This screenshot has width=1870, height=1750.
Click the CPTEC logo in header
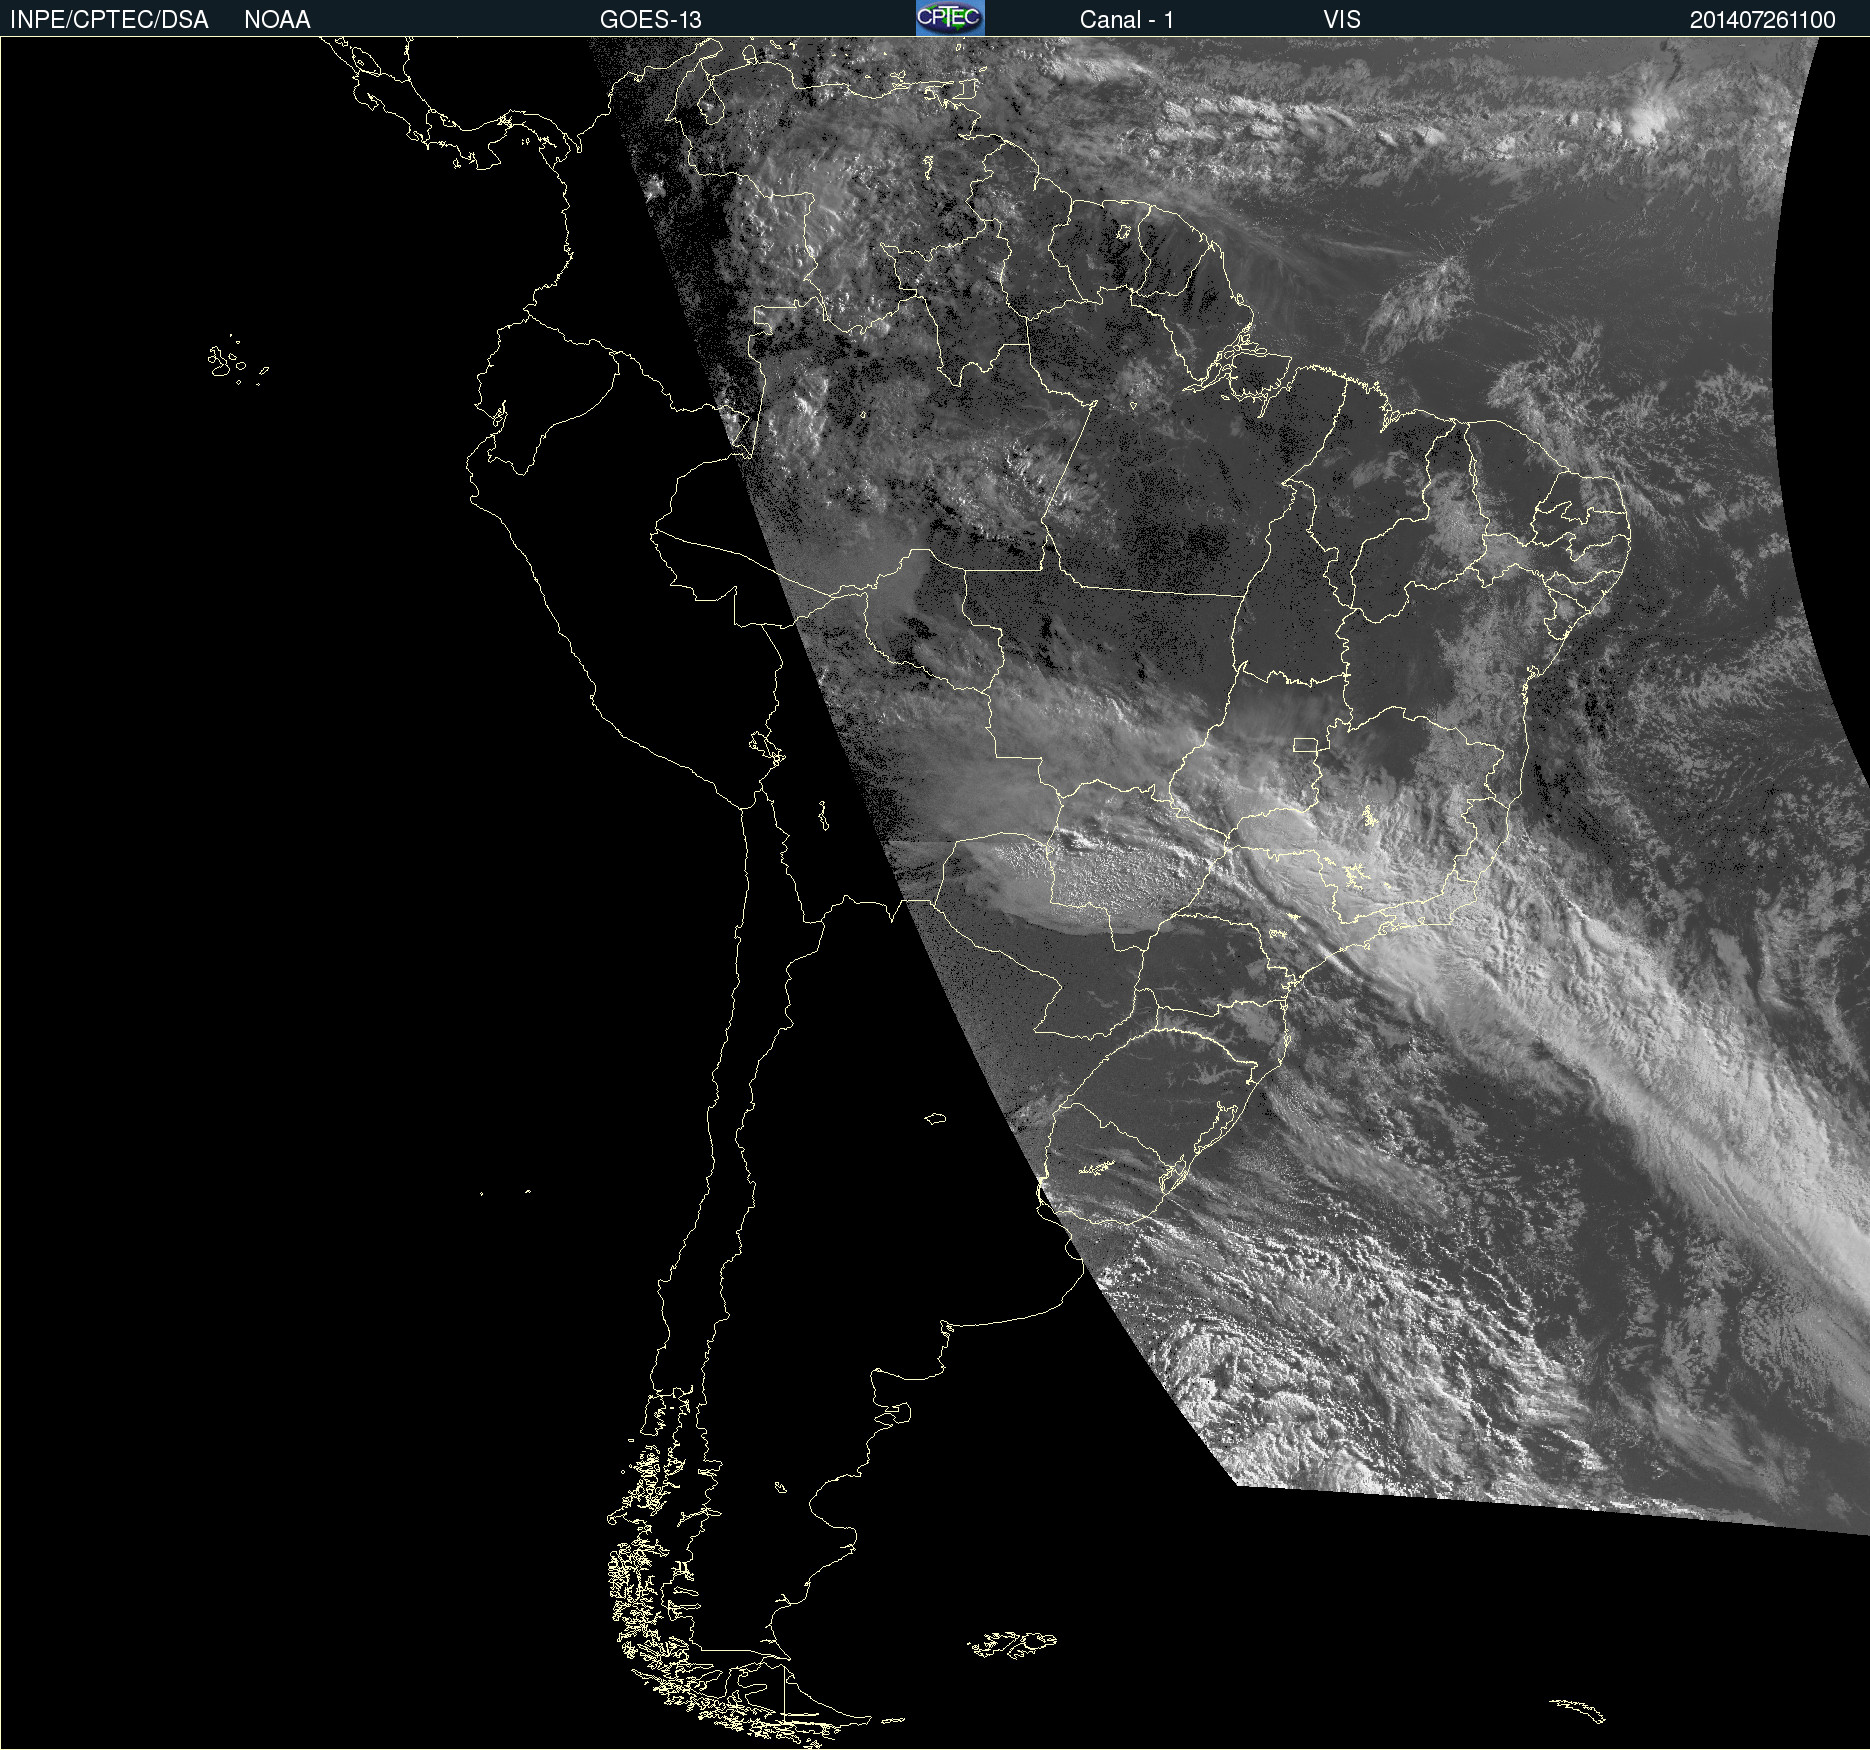coord(950,18)
